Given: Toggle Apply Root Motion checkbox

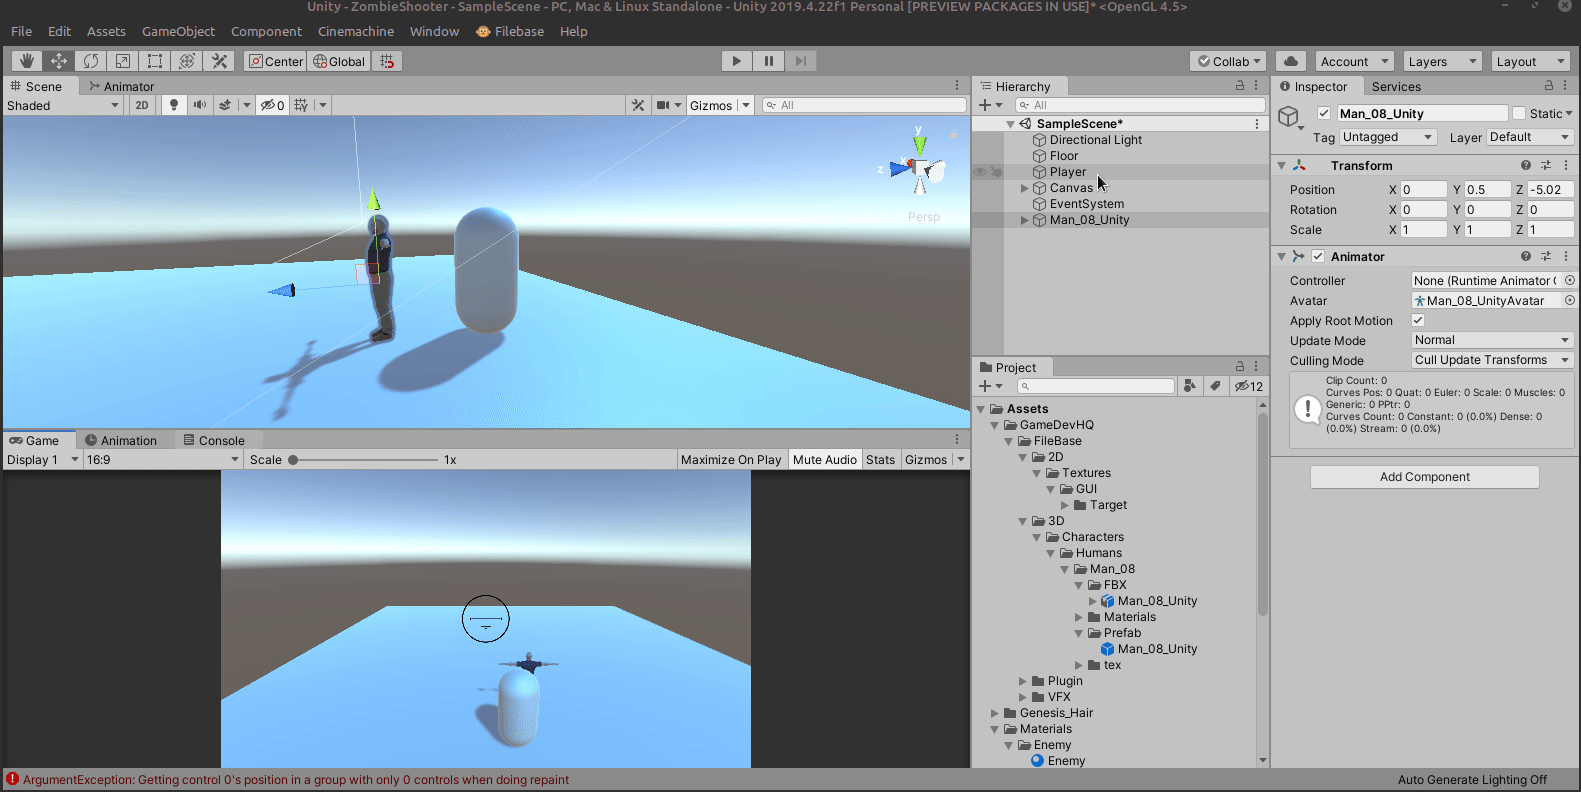Looking at the screenshot, I should click(1418, 320).
